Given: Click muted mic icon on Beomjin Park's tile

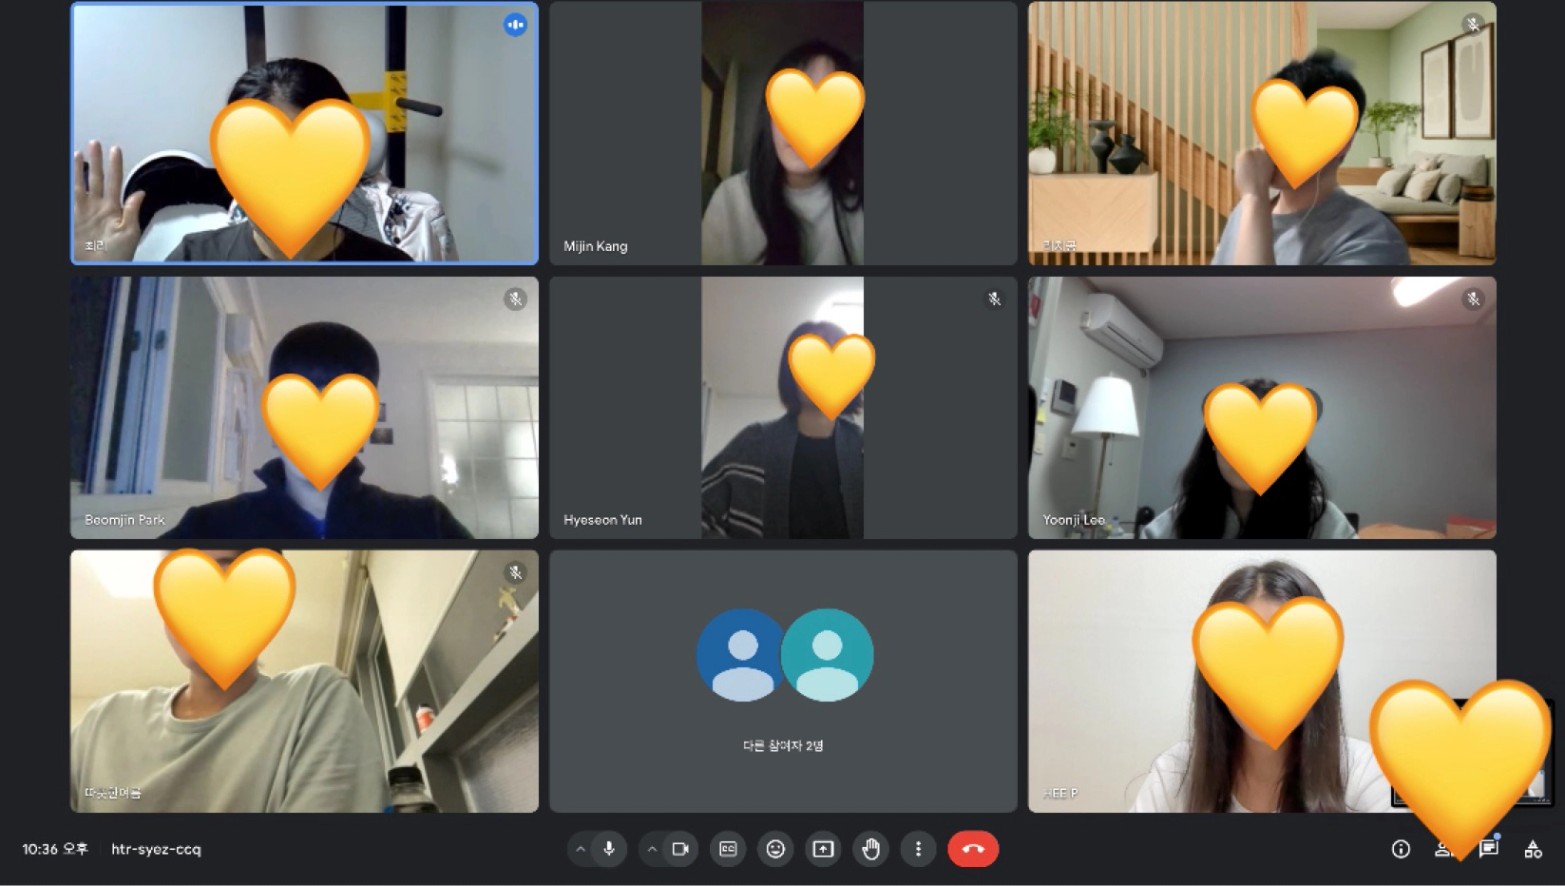Looking at the screenshot, I should coord(515,299).
